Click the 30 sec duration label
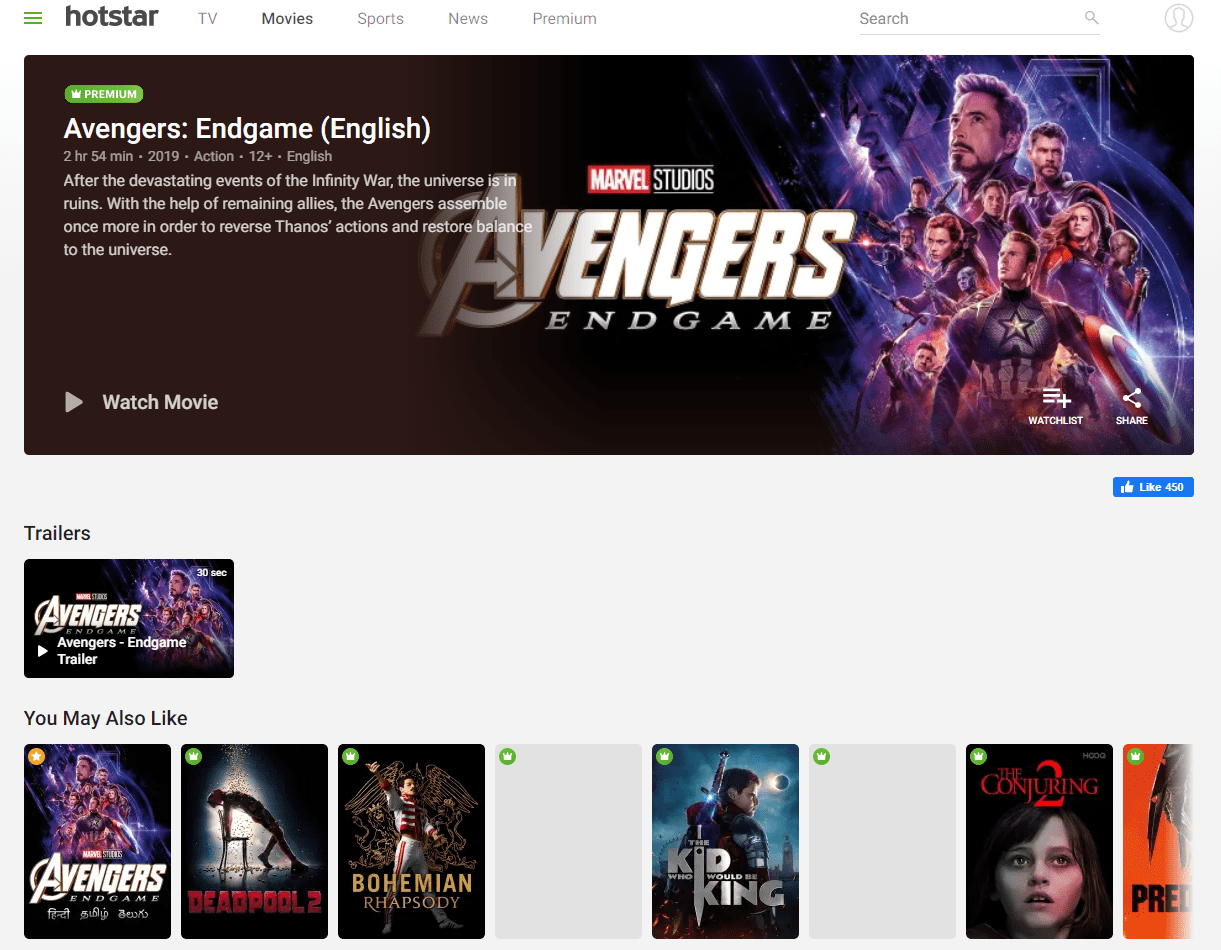 [211, 573]
